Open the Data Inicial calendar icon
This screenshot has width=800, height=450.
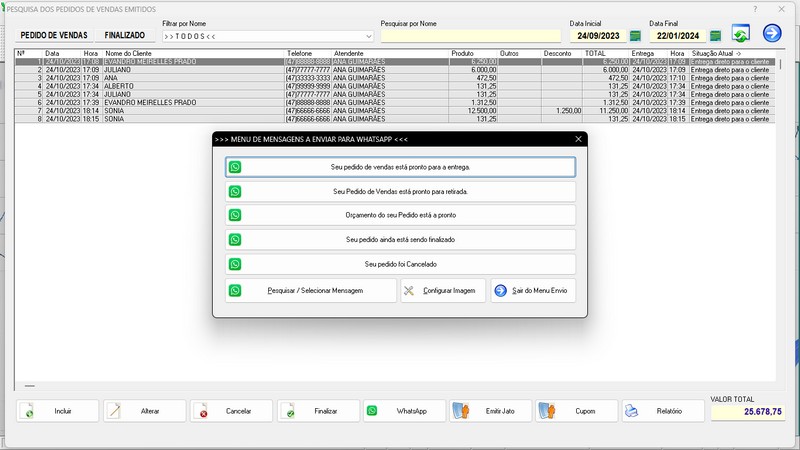pyautogui.click(x=635, y=36)
